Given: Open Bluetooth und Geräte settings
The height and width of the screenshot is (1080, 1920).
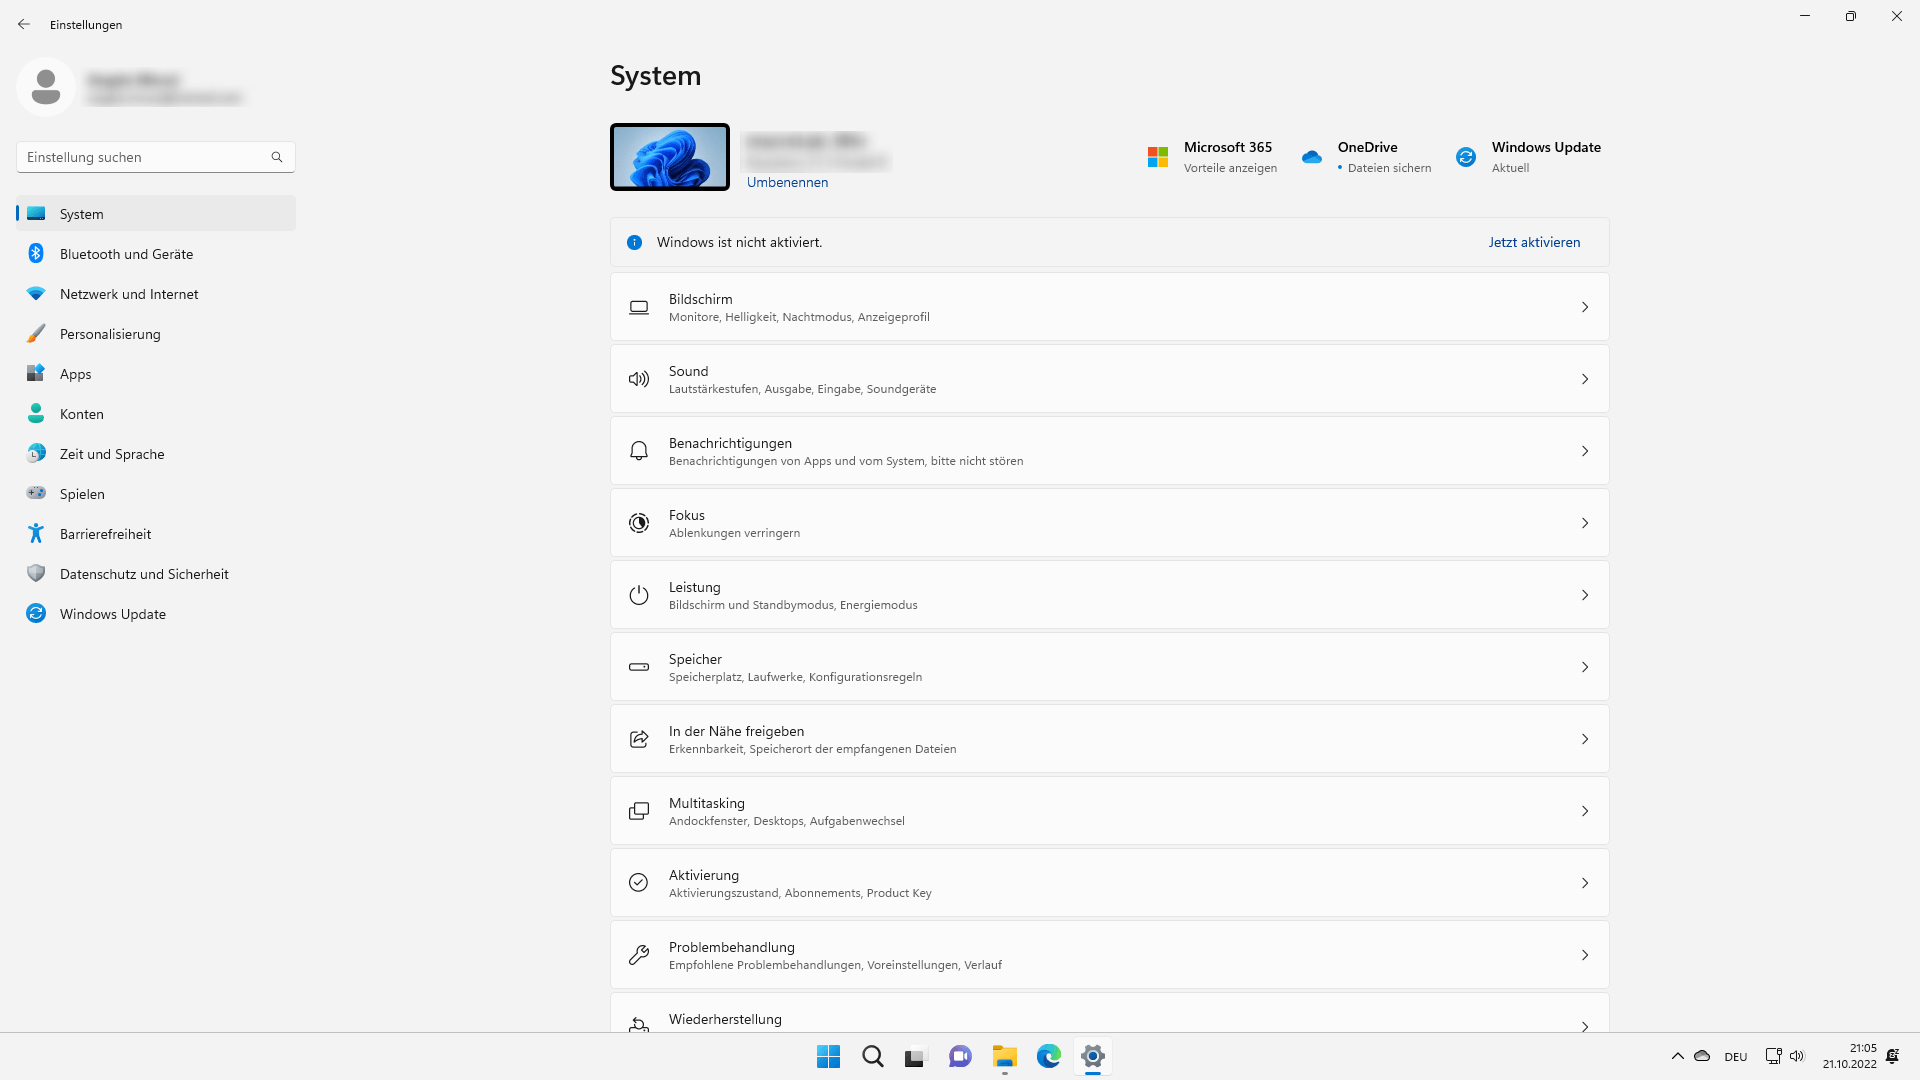Looking at the screenshot, I should (x=125, y=253).
